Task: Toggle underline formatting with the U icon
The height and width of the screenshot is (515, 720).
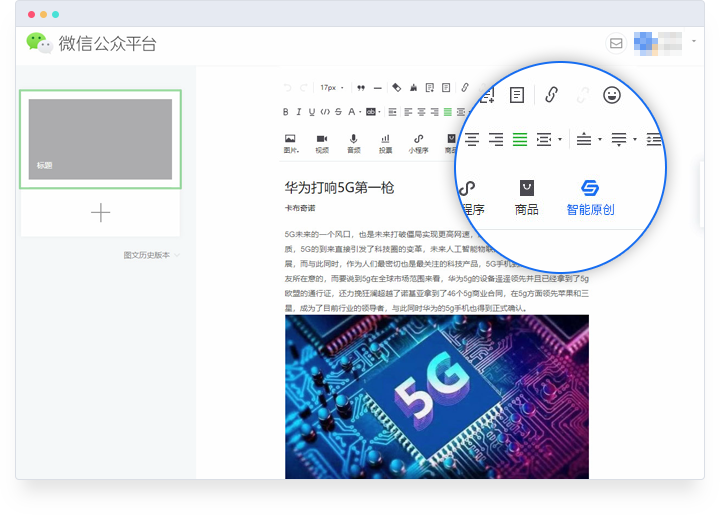Action: coord(312,112)
